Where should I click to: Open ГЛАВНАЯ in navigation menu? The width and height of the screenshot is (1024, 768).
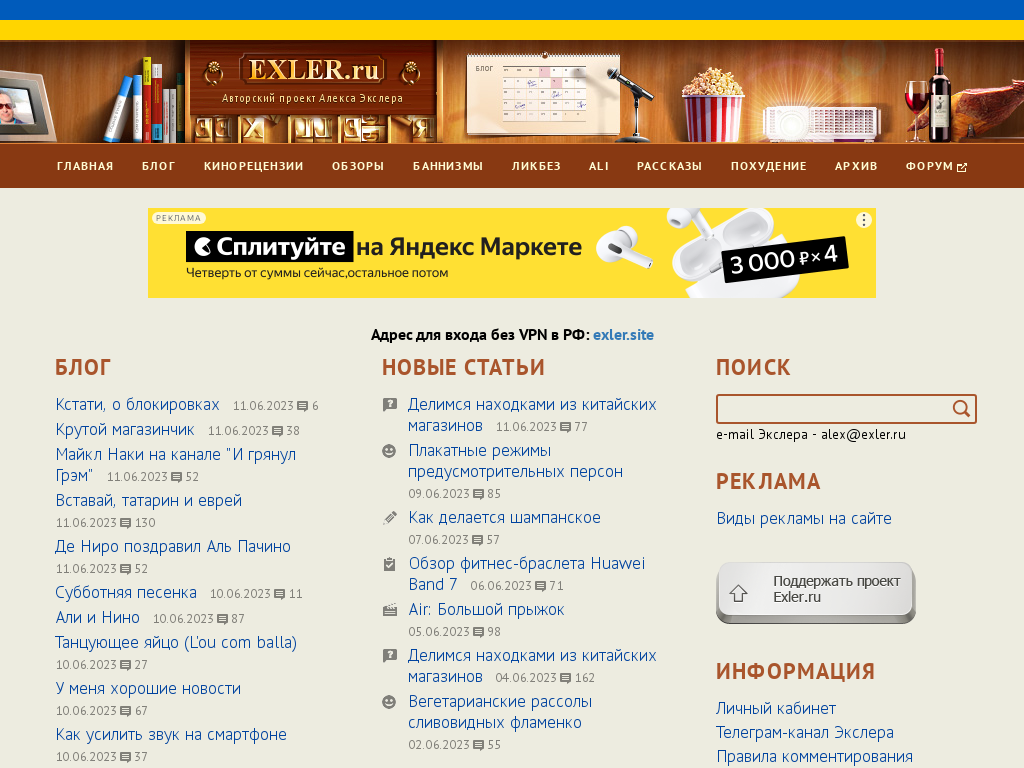coord(85,167)
